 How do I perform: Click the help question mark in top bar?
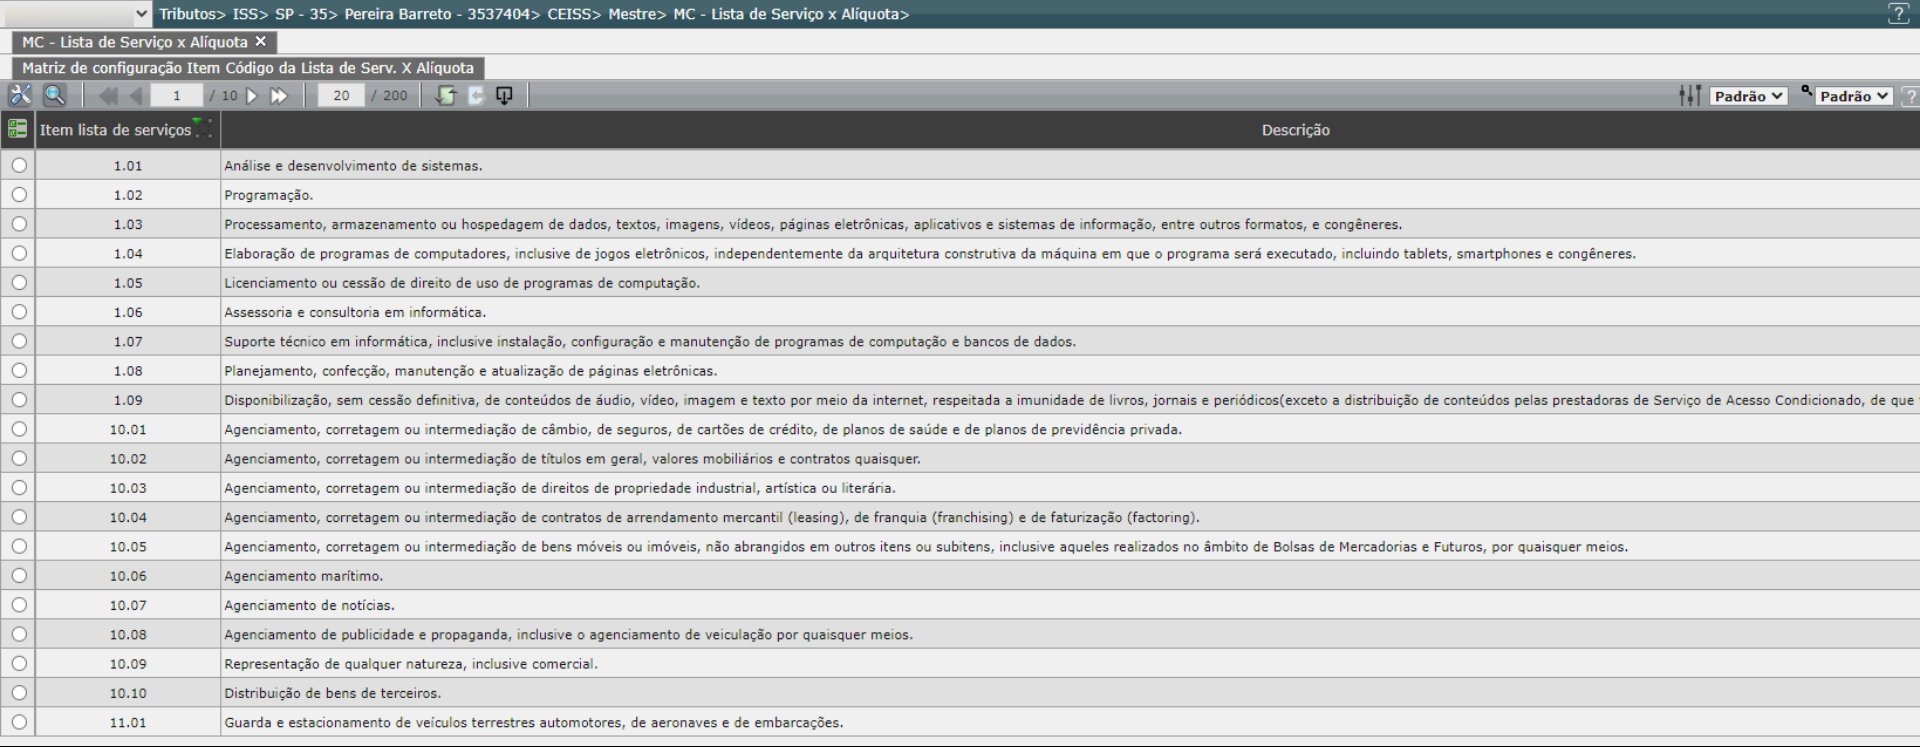pyautogui.click(x=1897, y=14)
